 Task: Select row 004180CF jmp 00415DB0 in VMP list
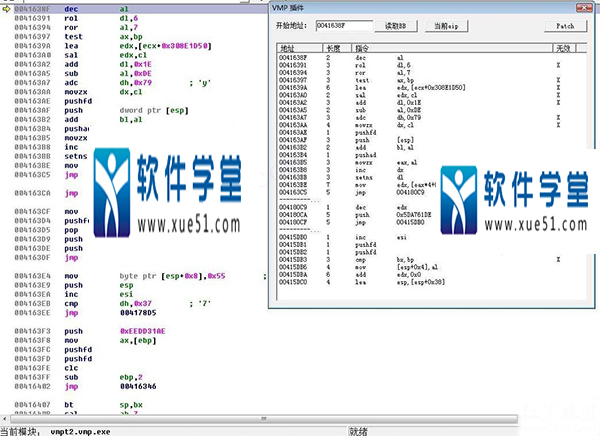(x=359, y=222)
